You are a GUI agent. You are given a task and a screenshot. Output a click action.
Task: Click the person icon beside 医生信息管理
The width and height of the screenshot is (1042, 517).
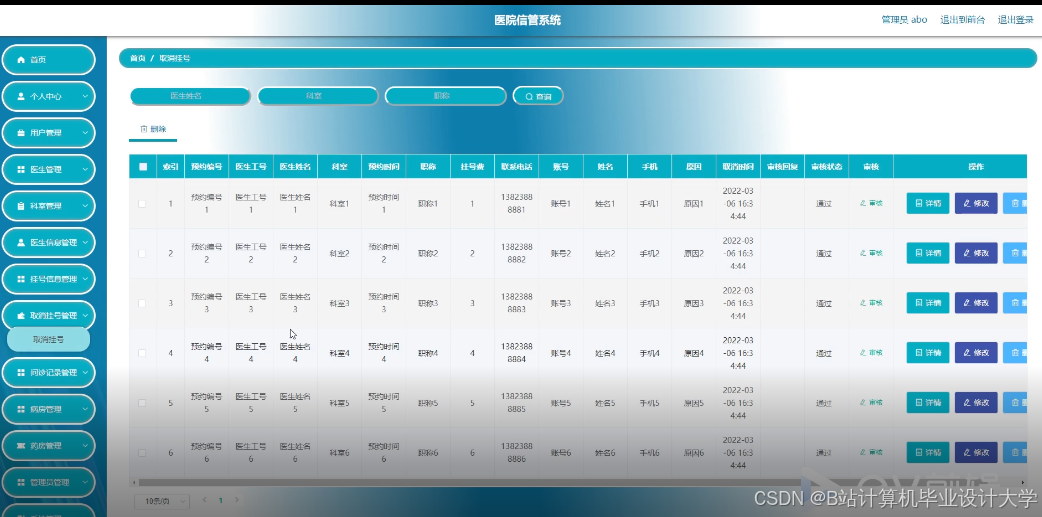[x=21, y=243]
